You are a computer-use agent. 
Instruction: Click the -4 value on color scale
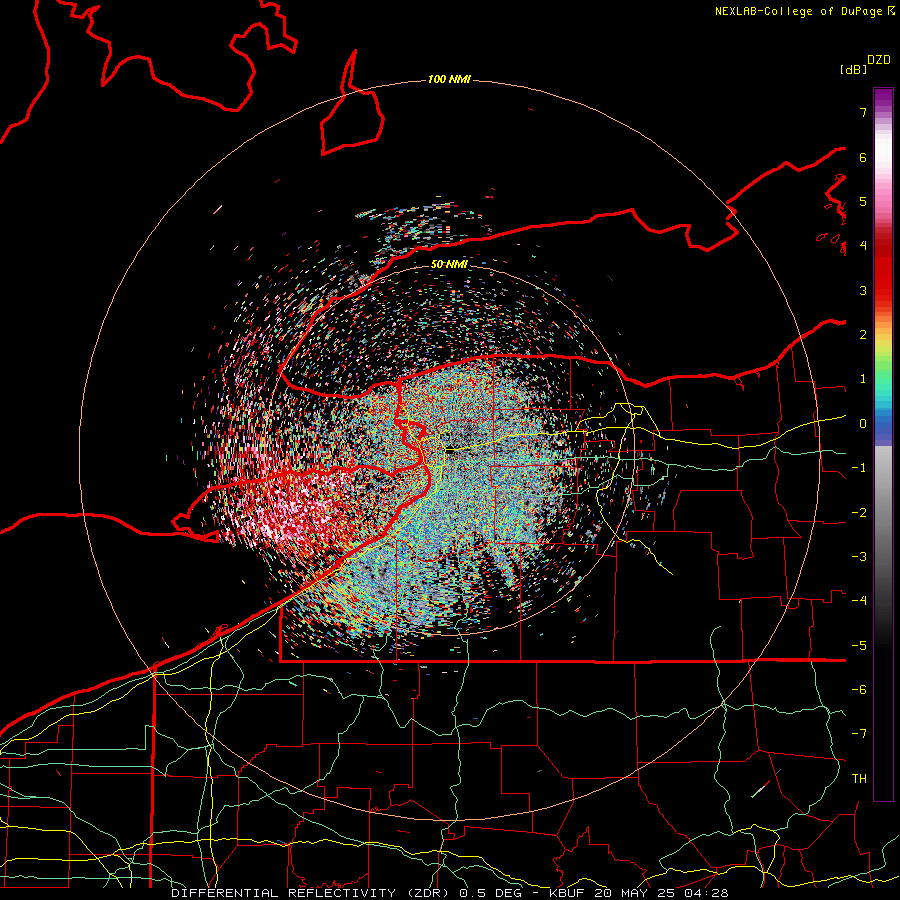point(859,600)
